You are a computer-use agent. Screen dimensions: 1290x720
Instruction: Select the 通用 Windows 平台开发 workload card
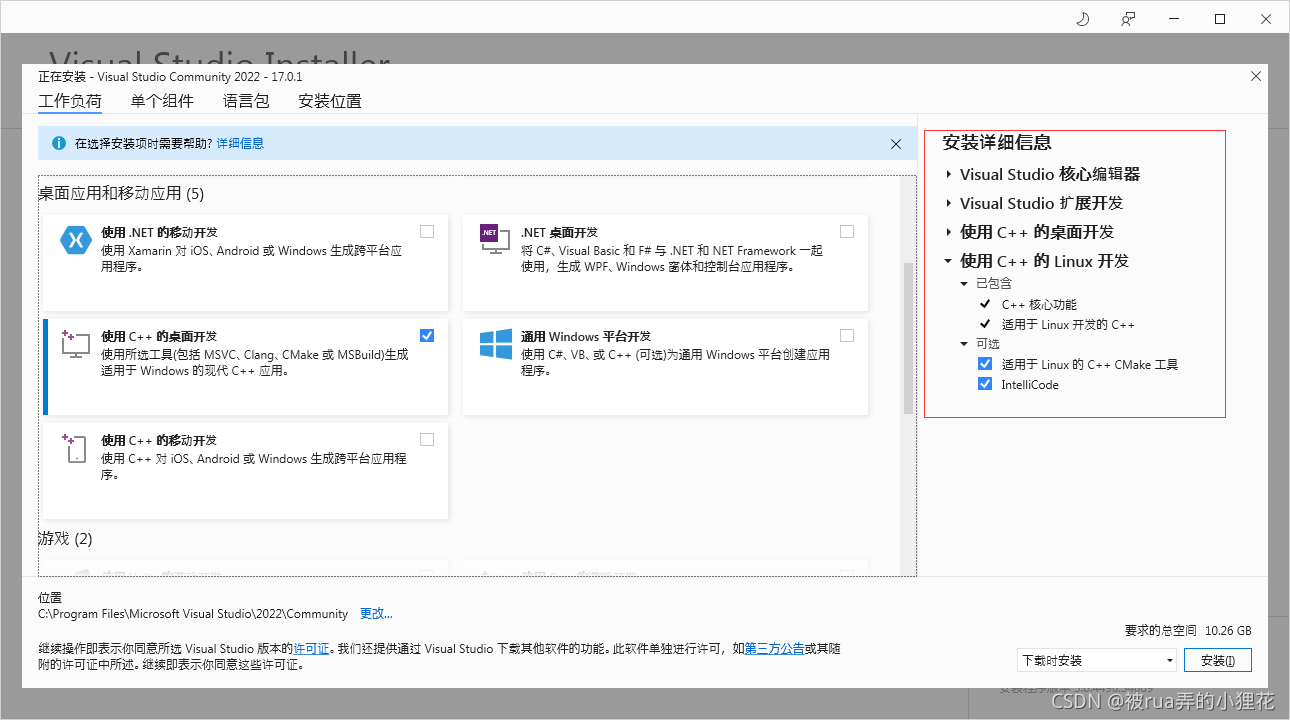(x=665, y=367)
